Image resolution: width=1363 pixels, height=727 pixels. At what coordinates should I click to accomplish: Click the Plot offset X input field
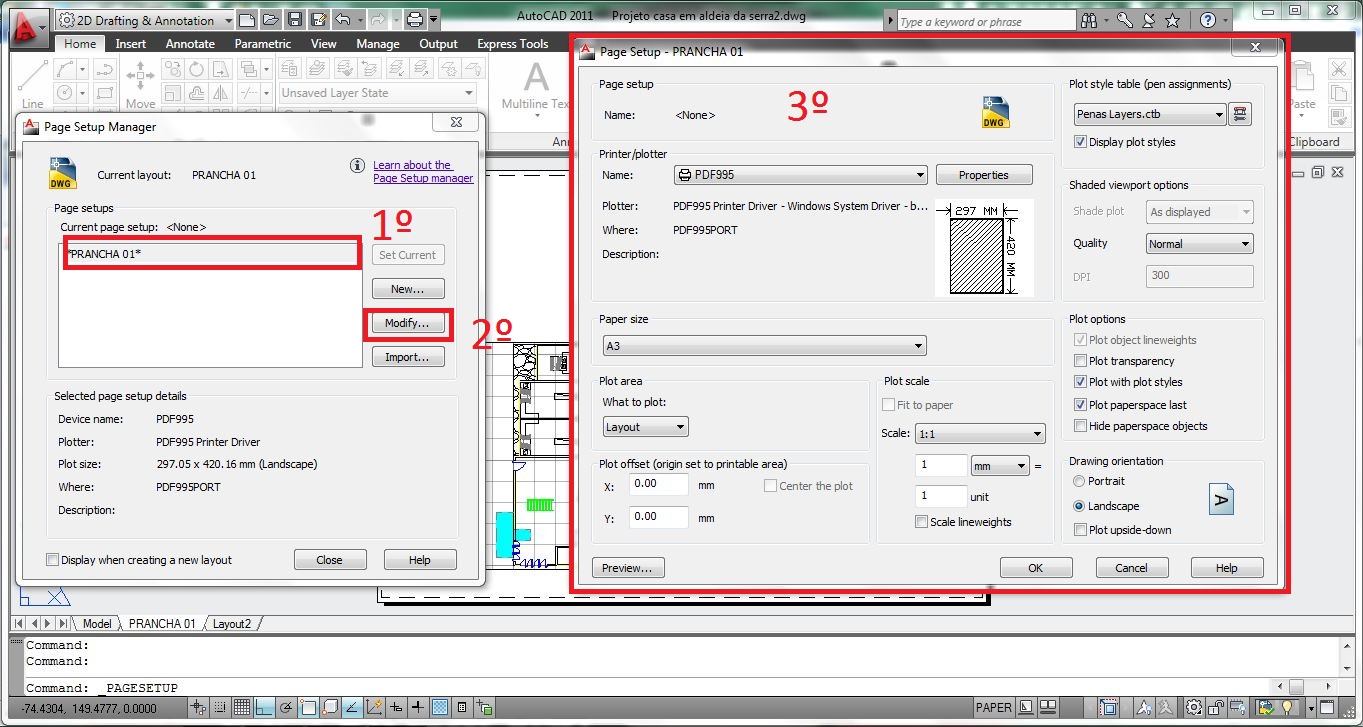[657, 485]
